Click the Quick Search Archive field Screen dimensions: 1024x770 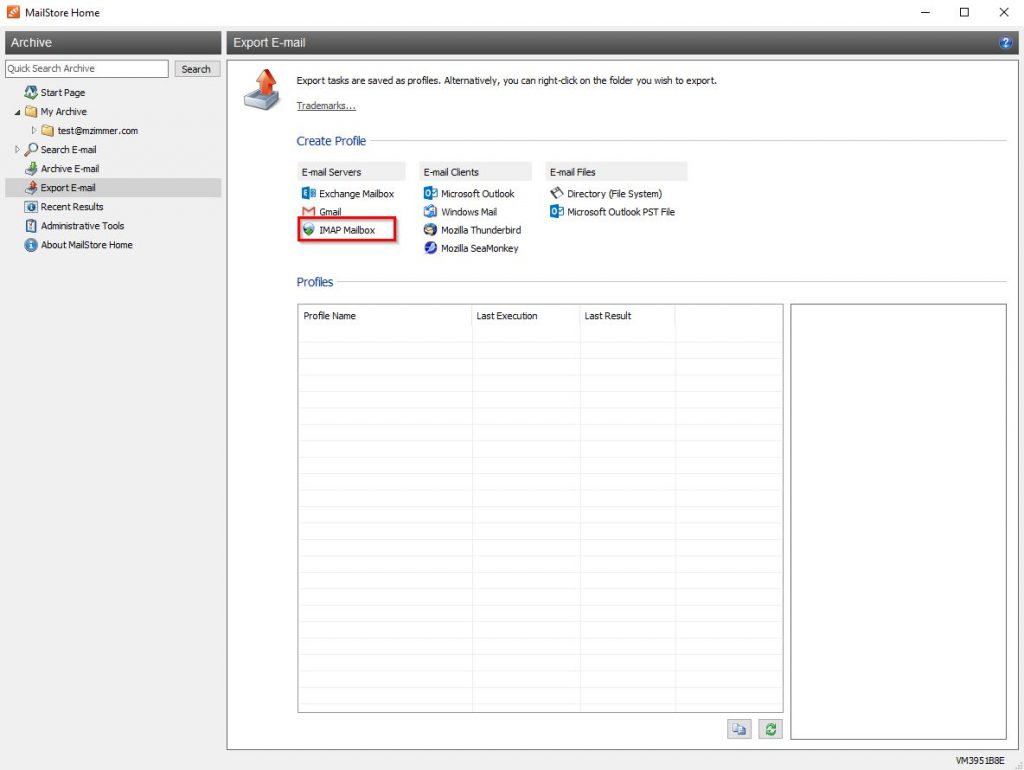87,69
